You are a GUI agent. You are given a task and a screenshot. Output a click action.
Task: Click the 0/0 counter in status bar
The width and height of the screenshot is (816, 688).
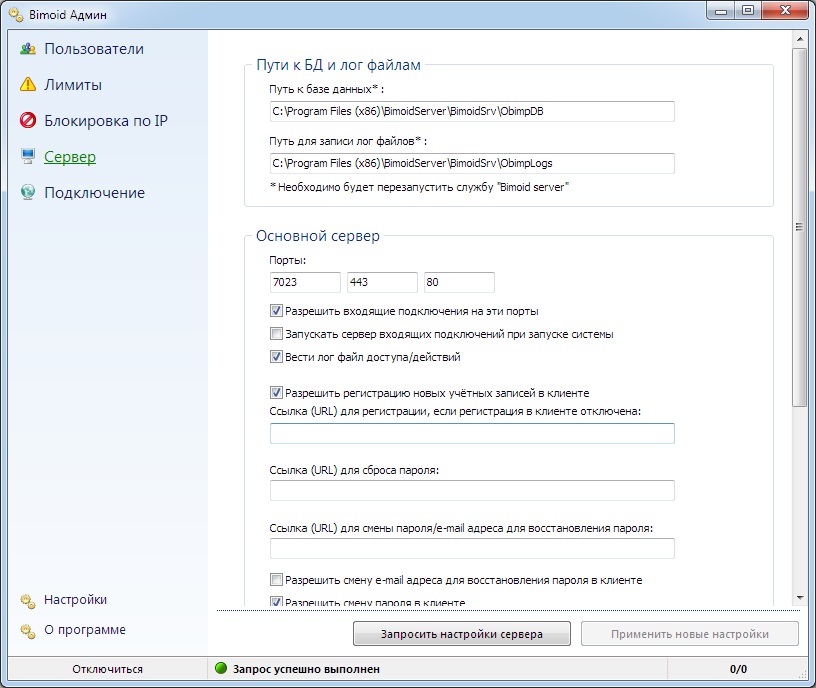point(738,669)
